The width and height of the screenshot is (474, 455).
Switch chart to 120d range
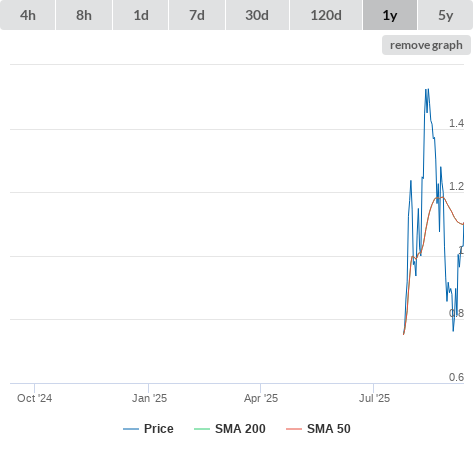point(326,15)
